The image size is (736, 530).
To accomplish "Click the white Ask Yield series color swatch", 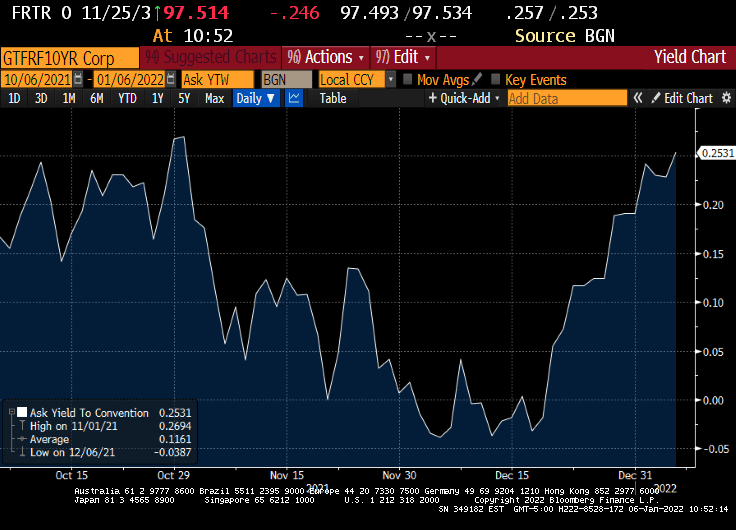I will tap(22, 412).
